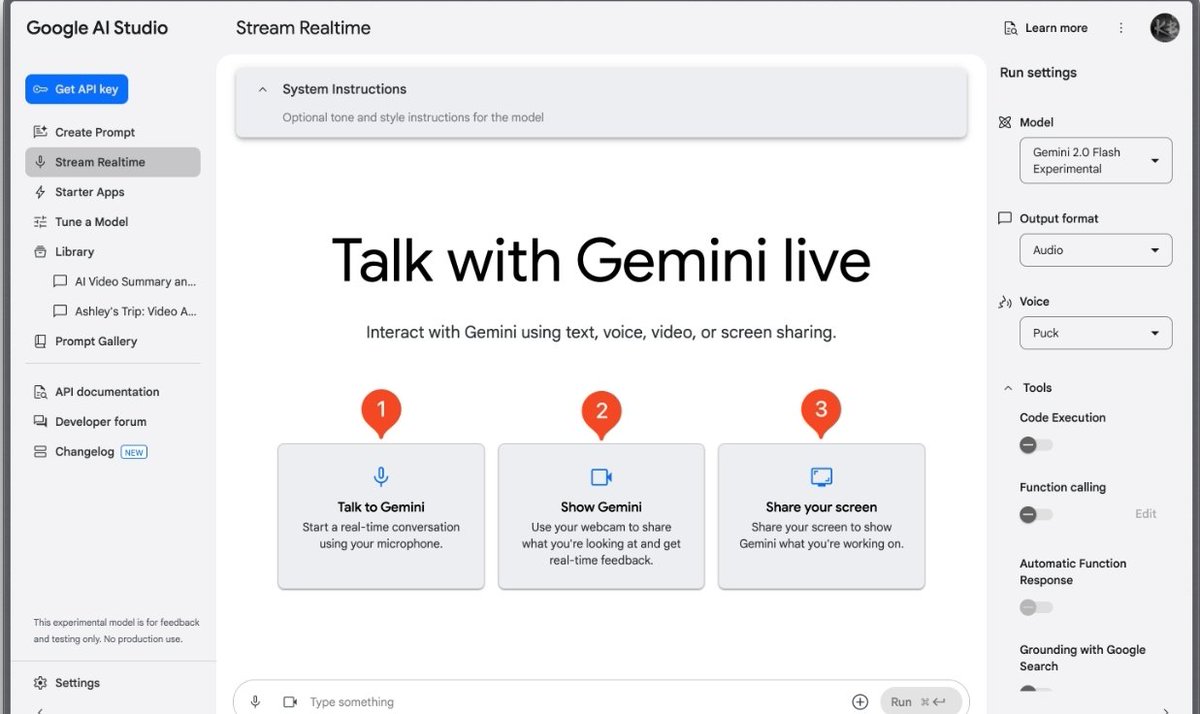Open API documentation
The image size is (1200, 714).
tap(105, 391)
